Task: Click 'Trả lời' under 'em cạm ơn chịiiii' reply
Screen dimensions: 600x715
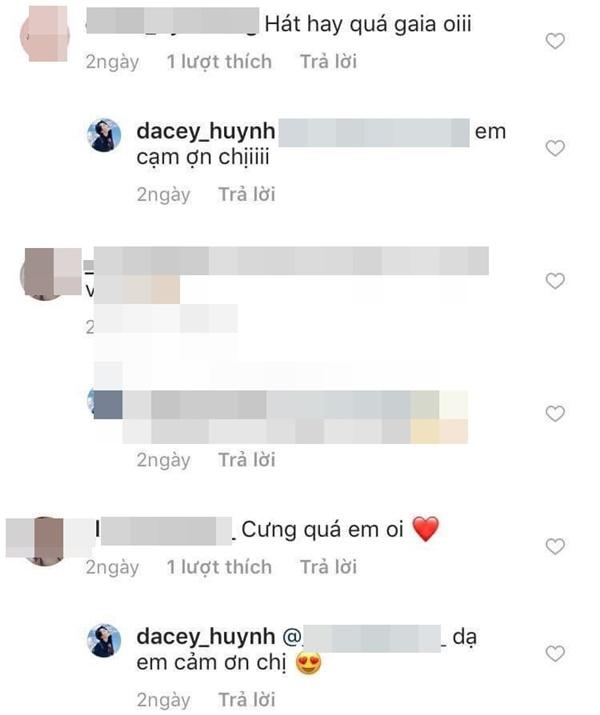Action: pyautogui.click(x=247, y=194)
